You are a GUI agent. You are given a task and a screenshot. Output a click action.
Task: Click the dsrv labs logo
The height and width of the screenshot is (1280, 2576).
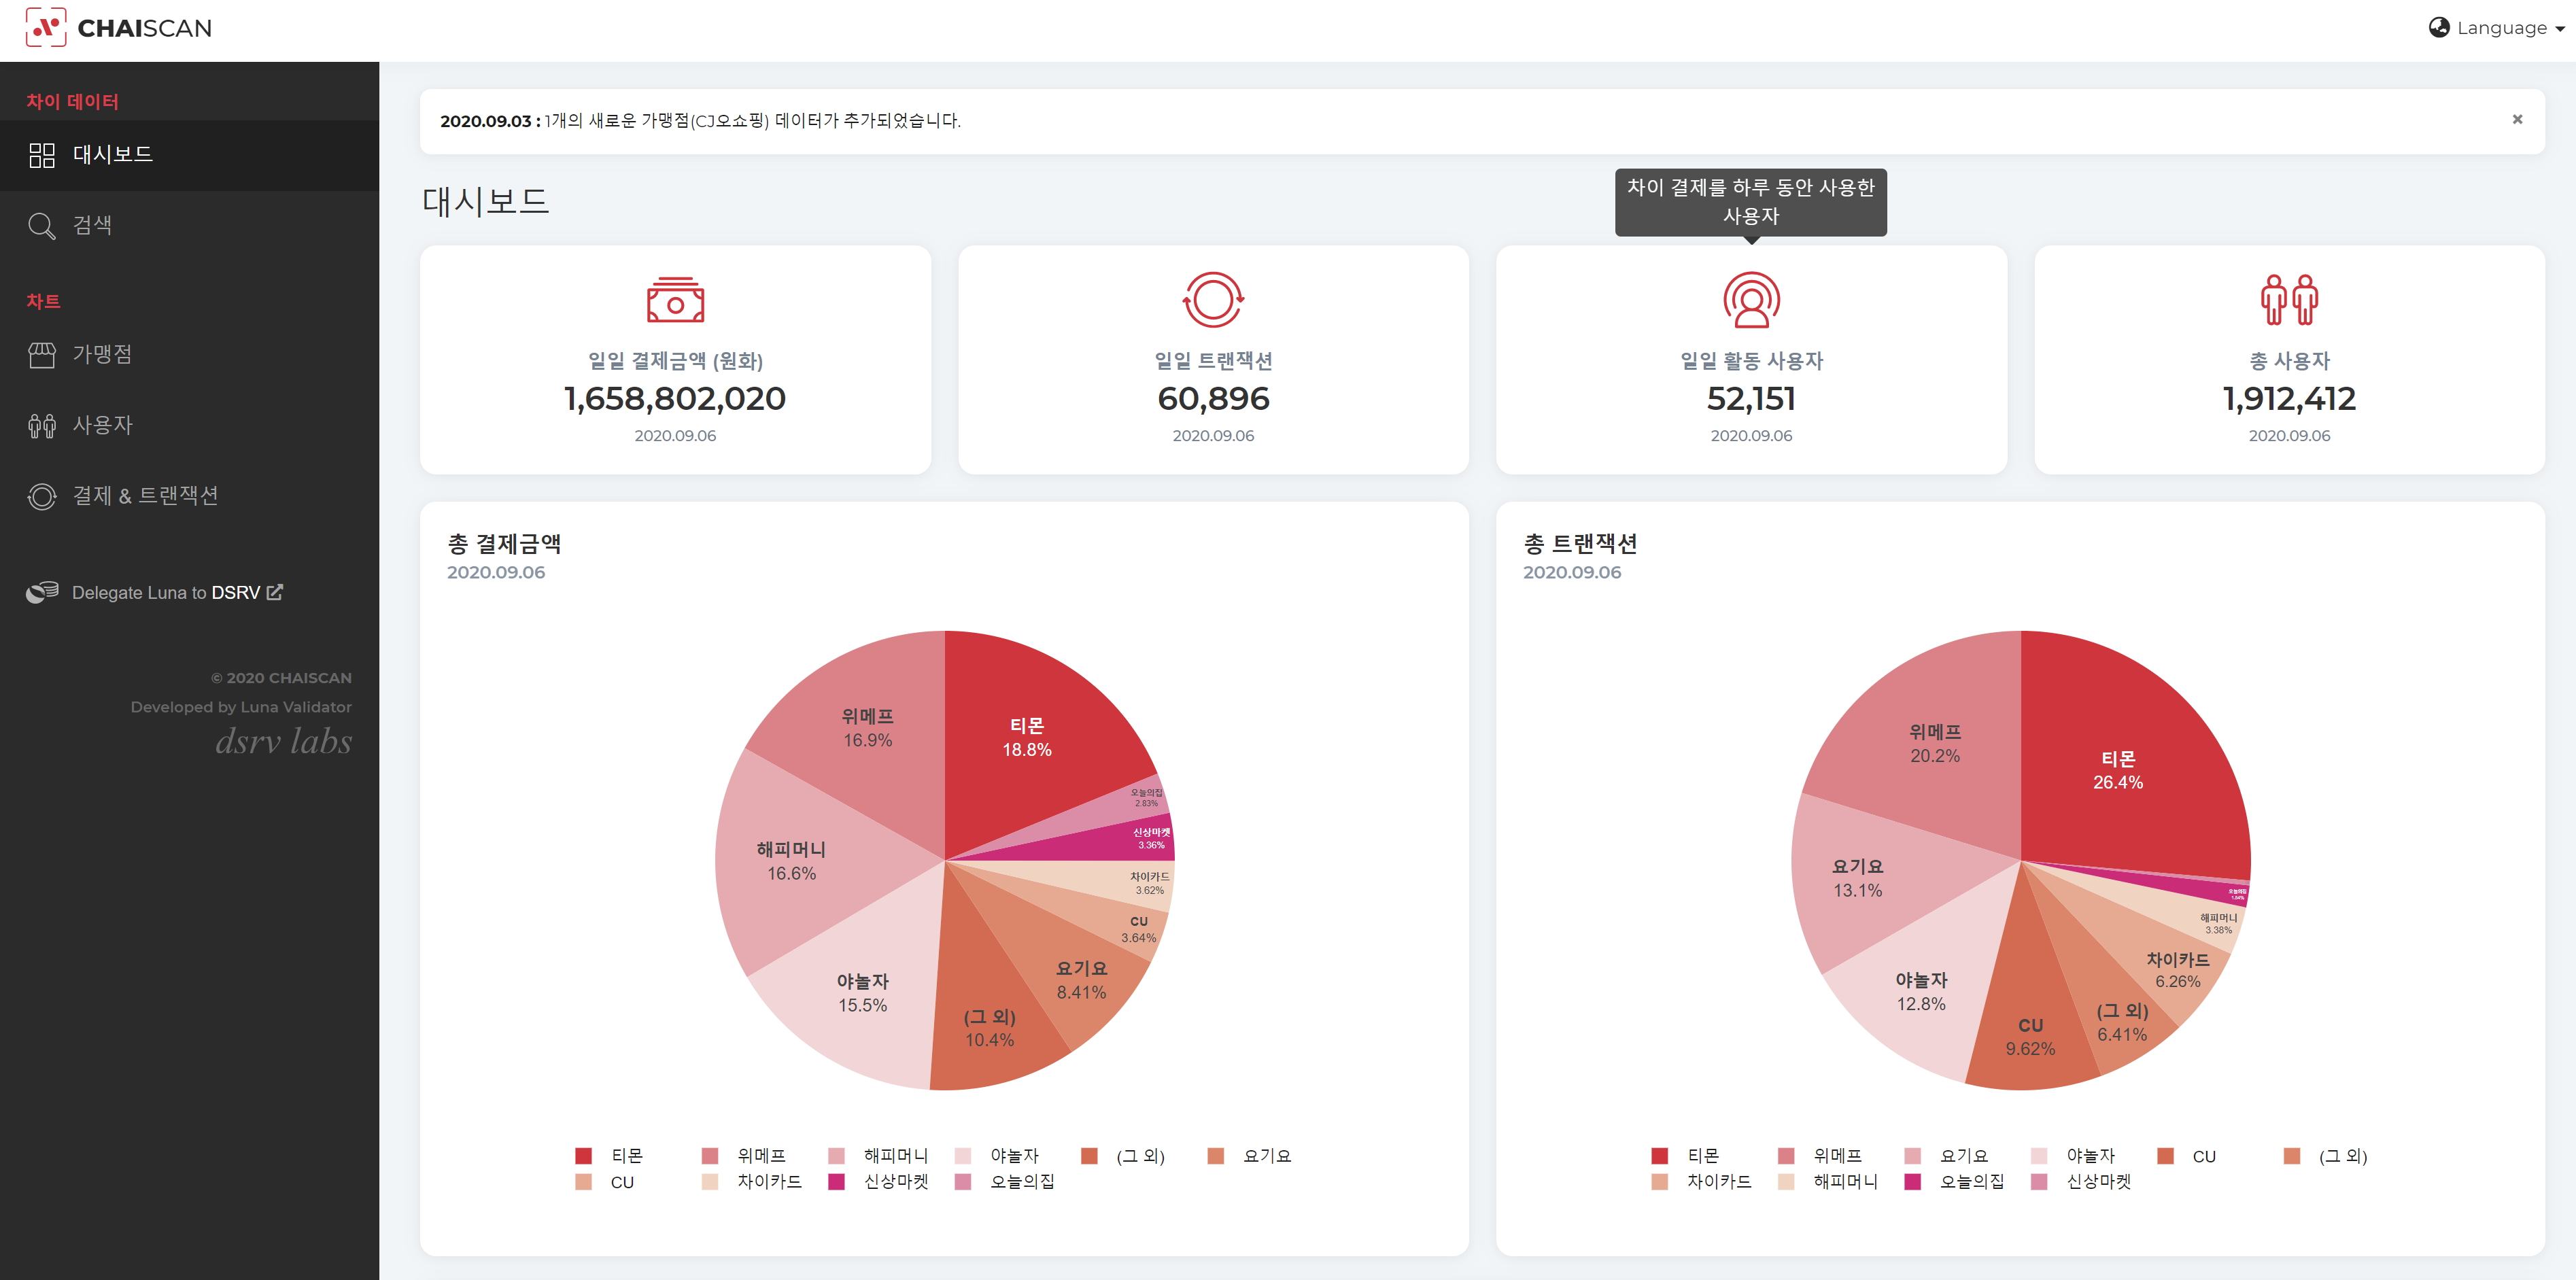click(x=284, y=741)
